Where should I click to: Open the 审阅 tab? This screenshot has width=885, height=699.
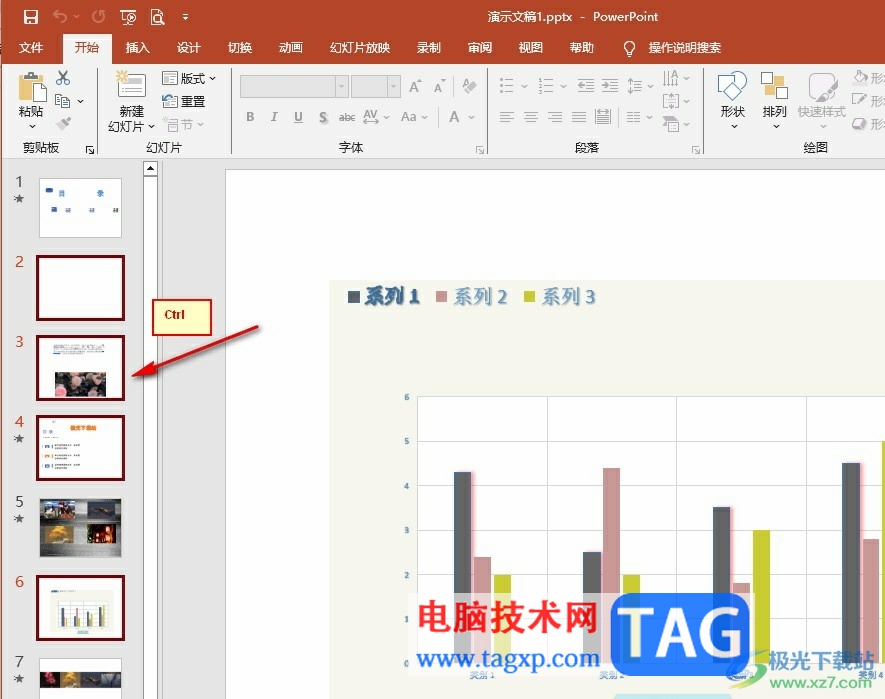point(480,48)
